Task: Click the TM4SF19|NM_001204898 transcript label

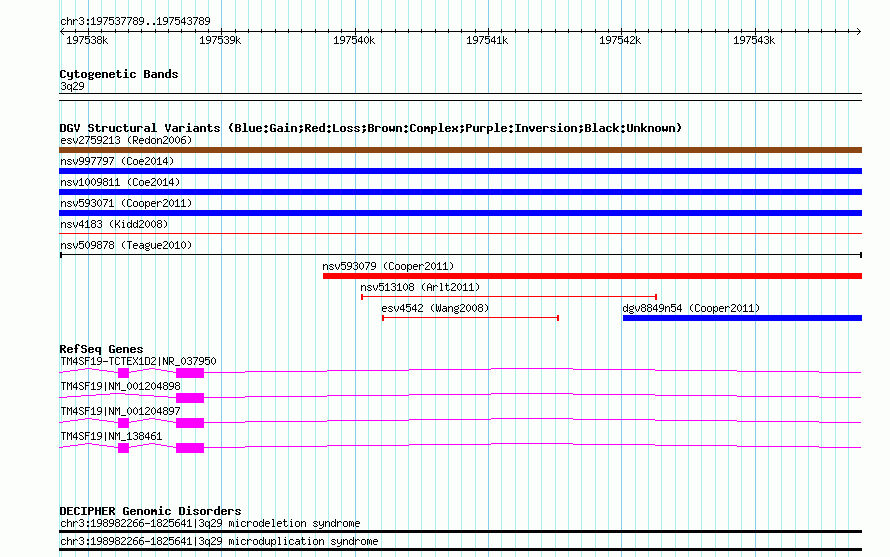Action: pyautogui.click(x=120, y=386)
